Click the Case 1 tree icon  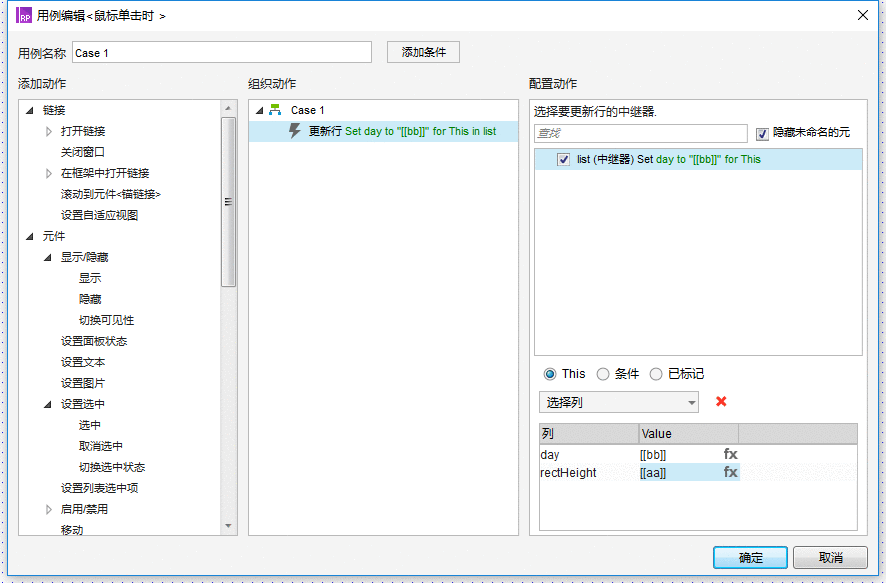coord(275,110)
